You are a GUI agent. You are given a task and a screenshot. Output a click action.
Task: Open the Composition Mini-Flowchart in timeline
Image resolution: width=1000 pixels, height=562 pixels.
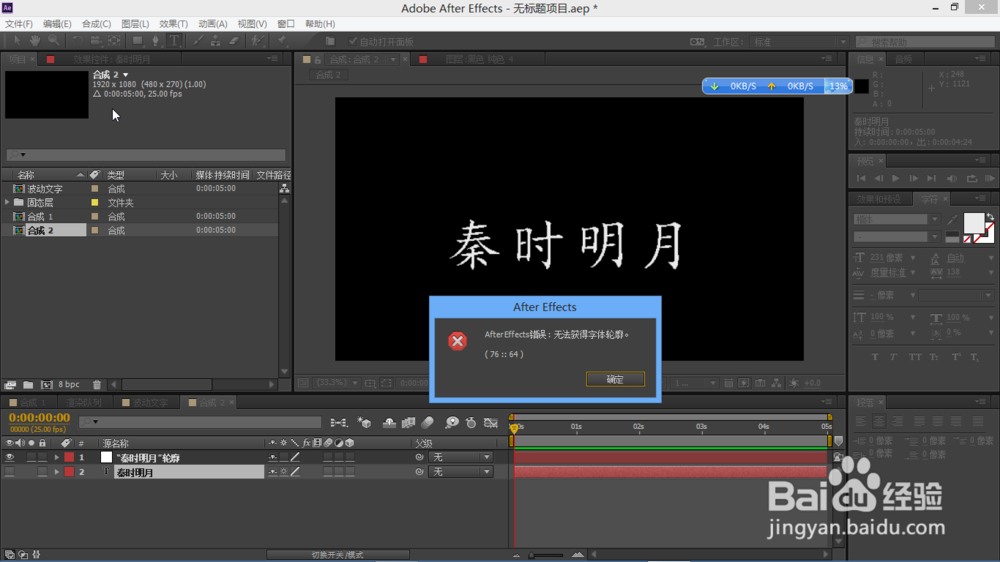click(339, 422)
